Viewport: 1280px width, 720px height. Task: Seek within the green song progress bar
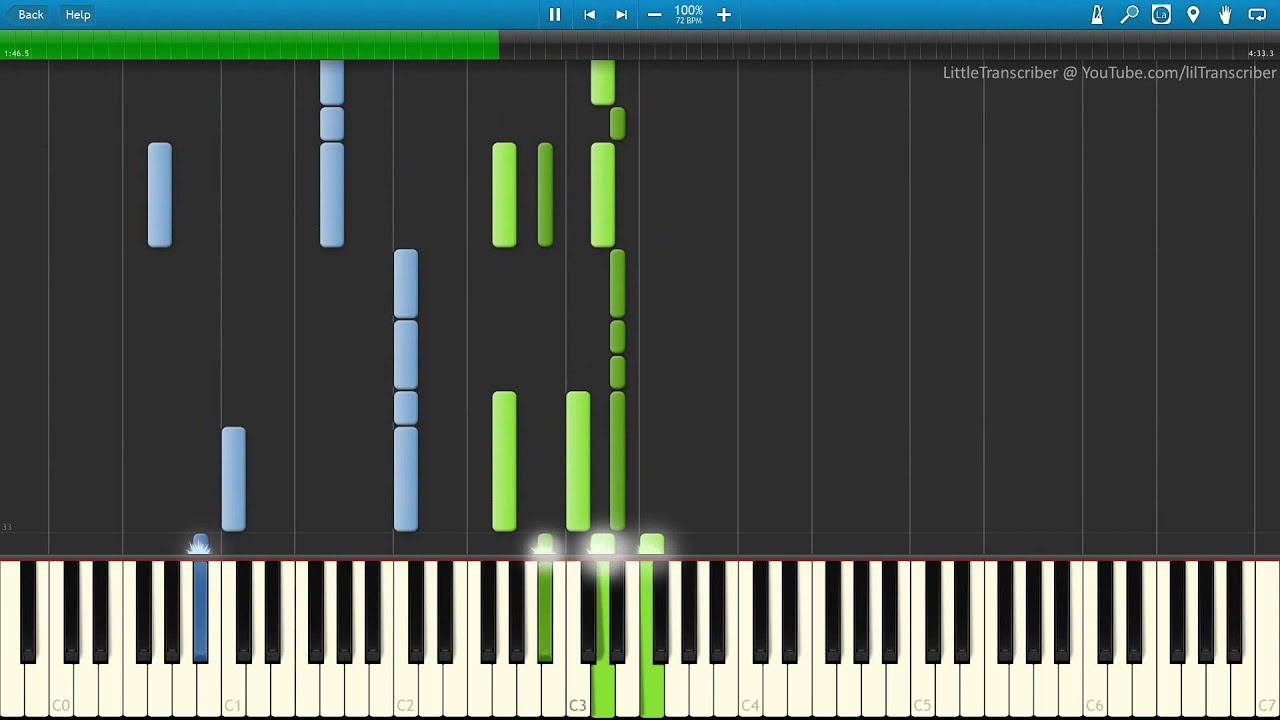[x=250, y=45]
